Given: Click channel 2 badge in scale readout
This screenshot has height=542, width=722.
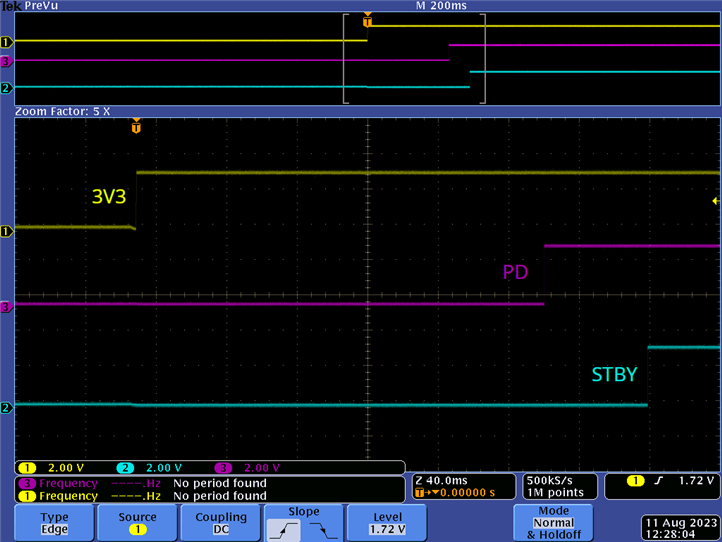Looking at the screenshot, I should (x=125, y=468).
